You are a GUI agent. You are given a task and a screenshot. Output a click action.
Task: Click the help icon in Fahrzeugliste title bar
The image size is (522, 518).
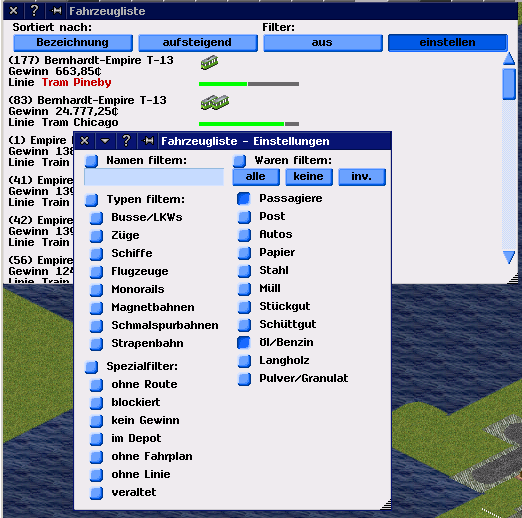pos(34,11)
